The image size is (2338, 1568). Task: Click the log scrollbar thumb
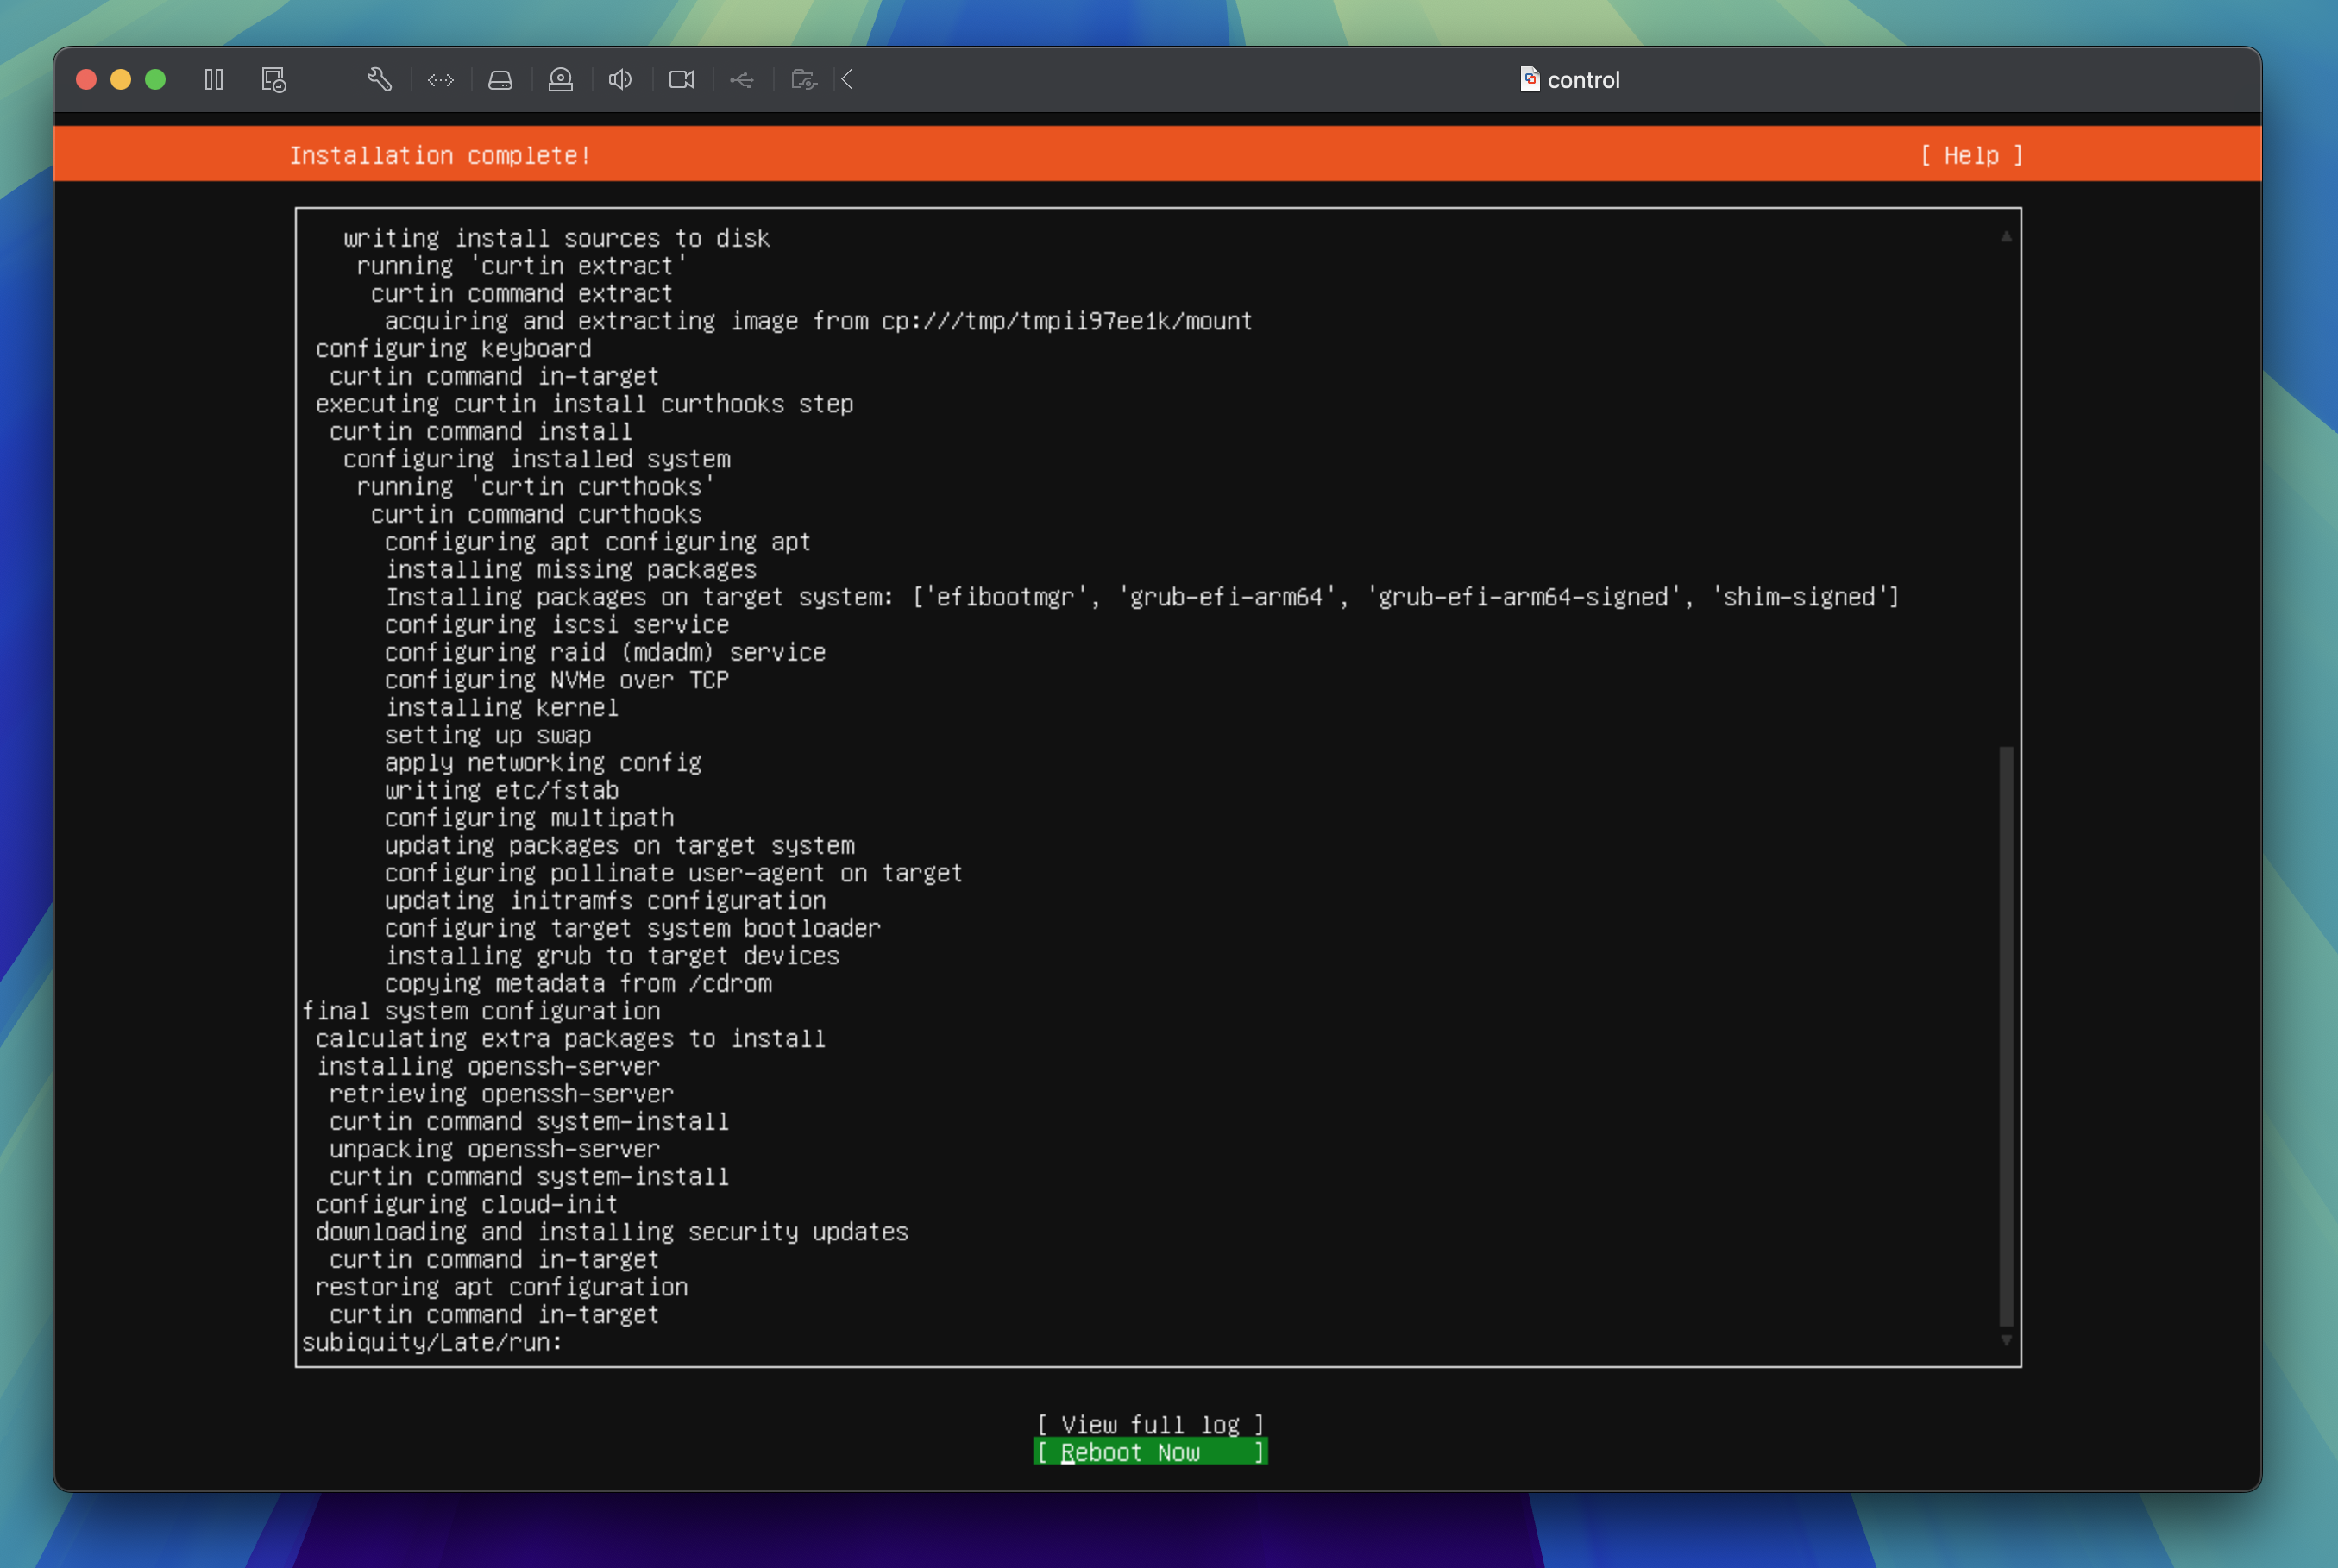[2005, 1035]
